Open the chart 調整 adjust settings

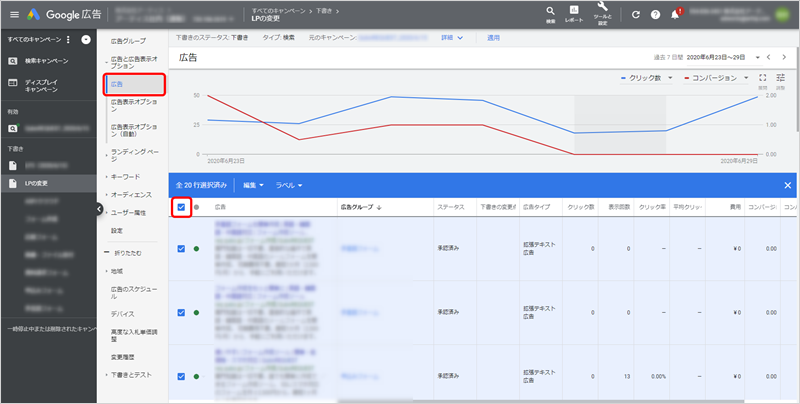tap(781, 80)
